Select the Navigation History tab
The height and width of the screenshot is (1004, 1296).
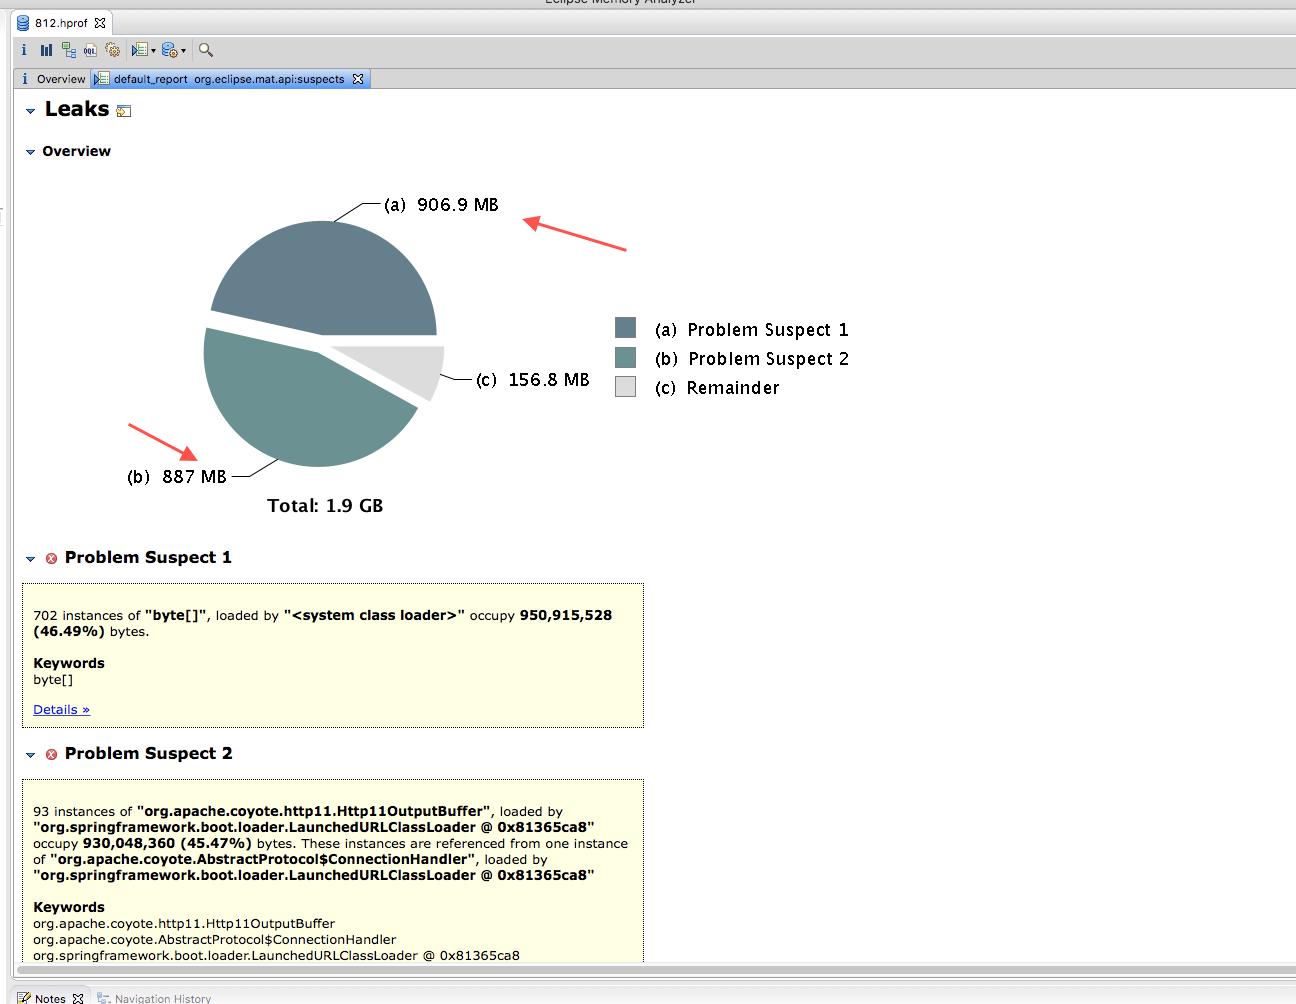pyautogui.click(x=154, y=998)
